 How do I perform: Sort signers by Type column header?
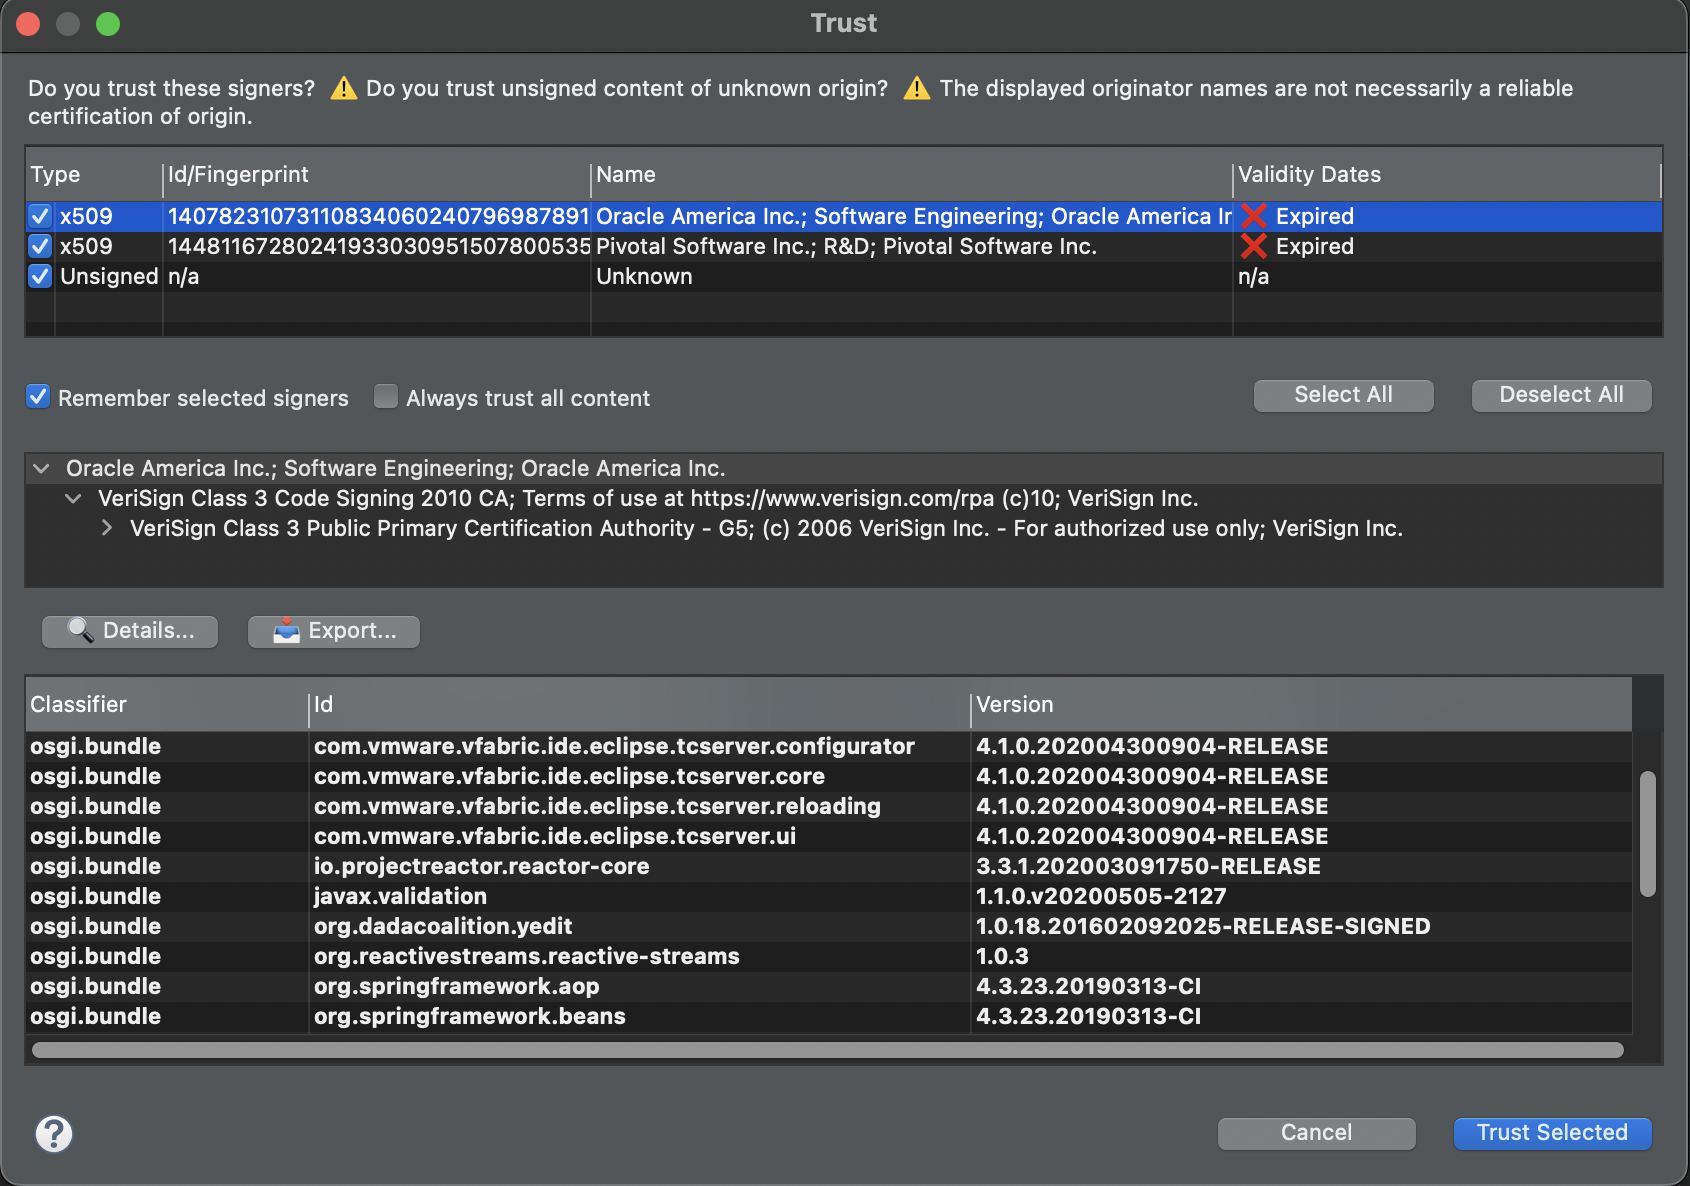tap(93, 174)
